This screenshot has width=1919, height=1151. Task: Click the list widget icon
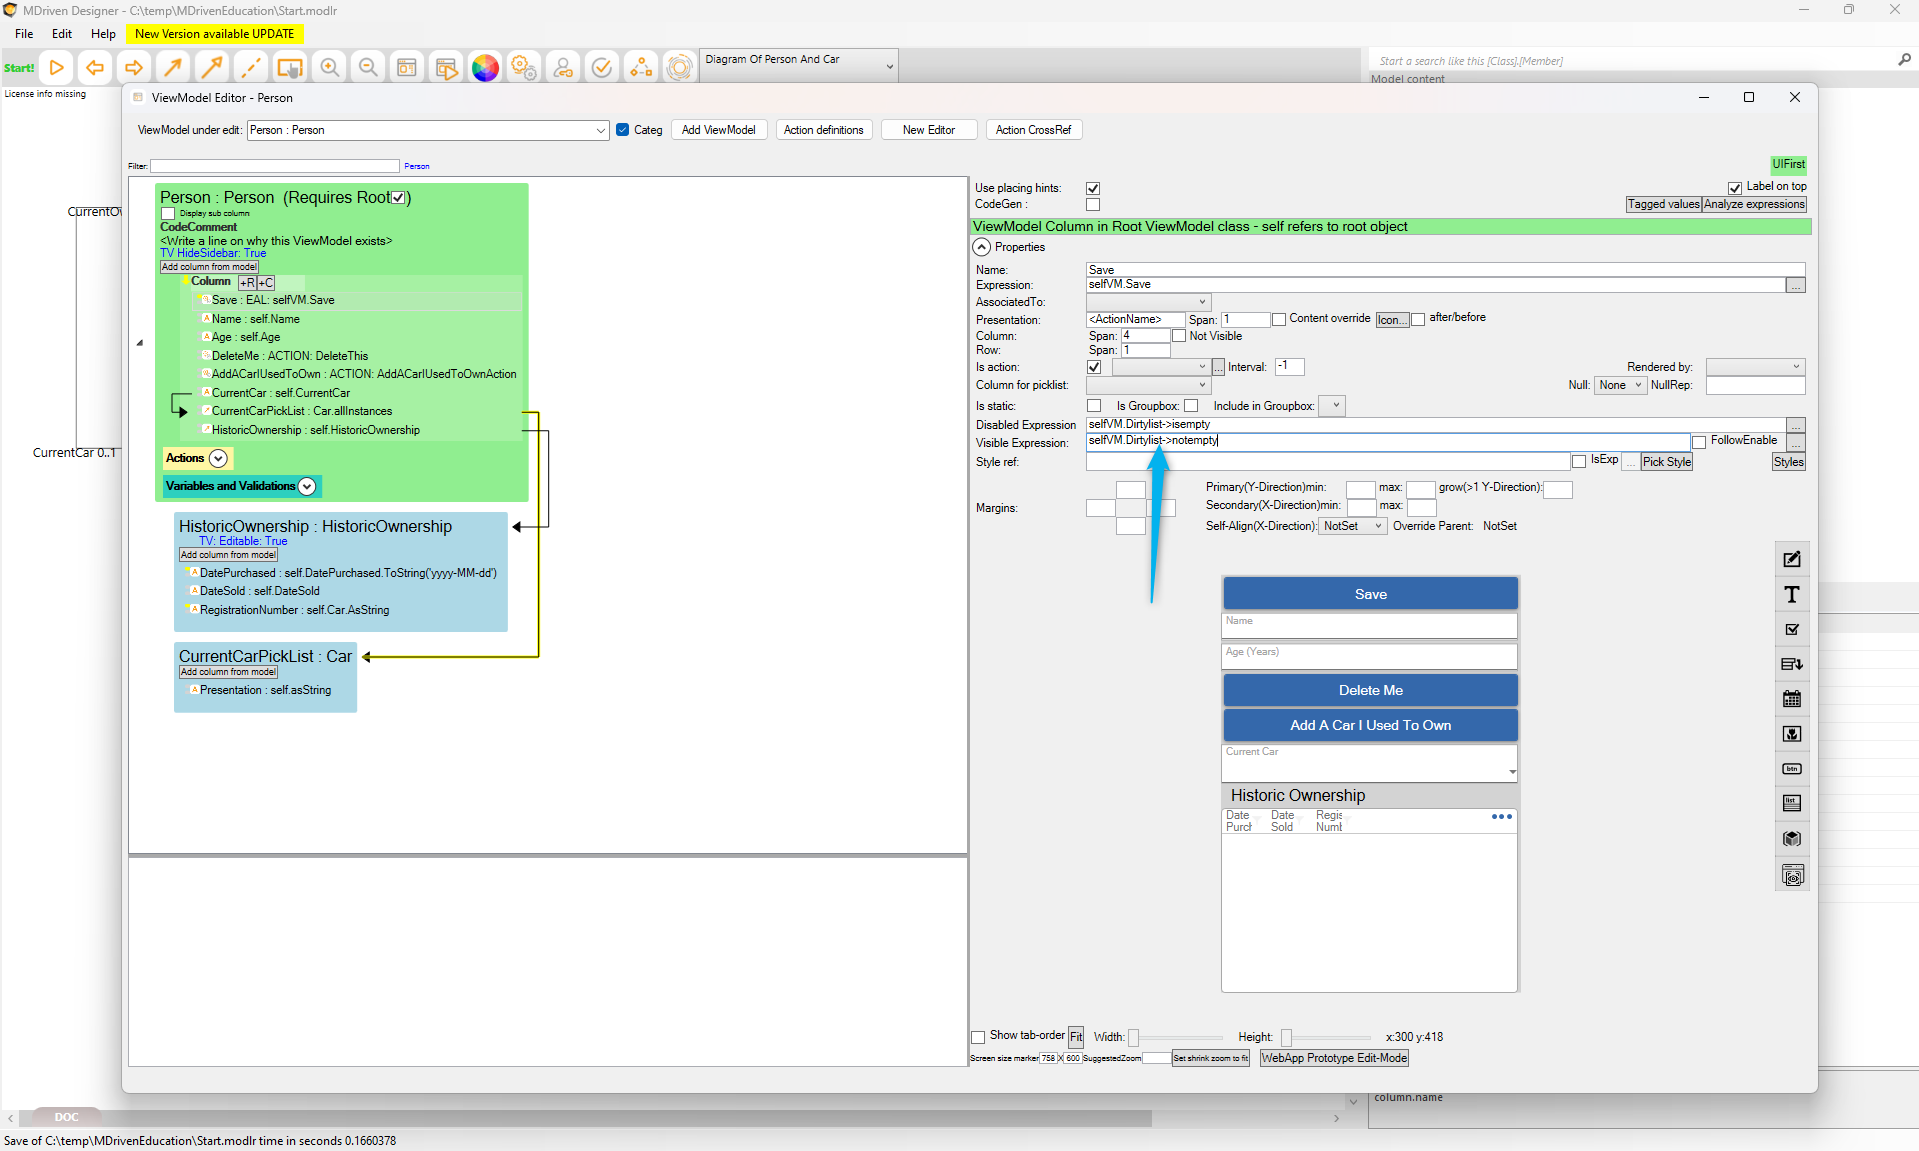(1792, 803)
